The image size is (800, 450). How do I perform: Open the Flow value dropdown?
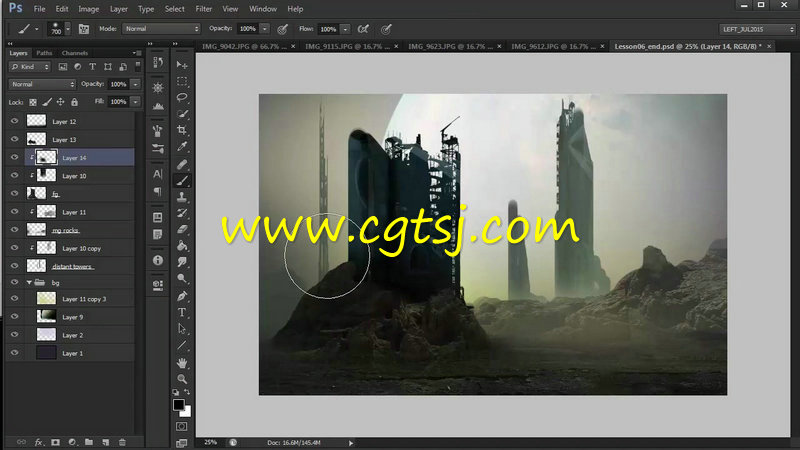coord(345,29)
